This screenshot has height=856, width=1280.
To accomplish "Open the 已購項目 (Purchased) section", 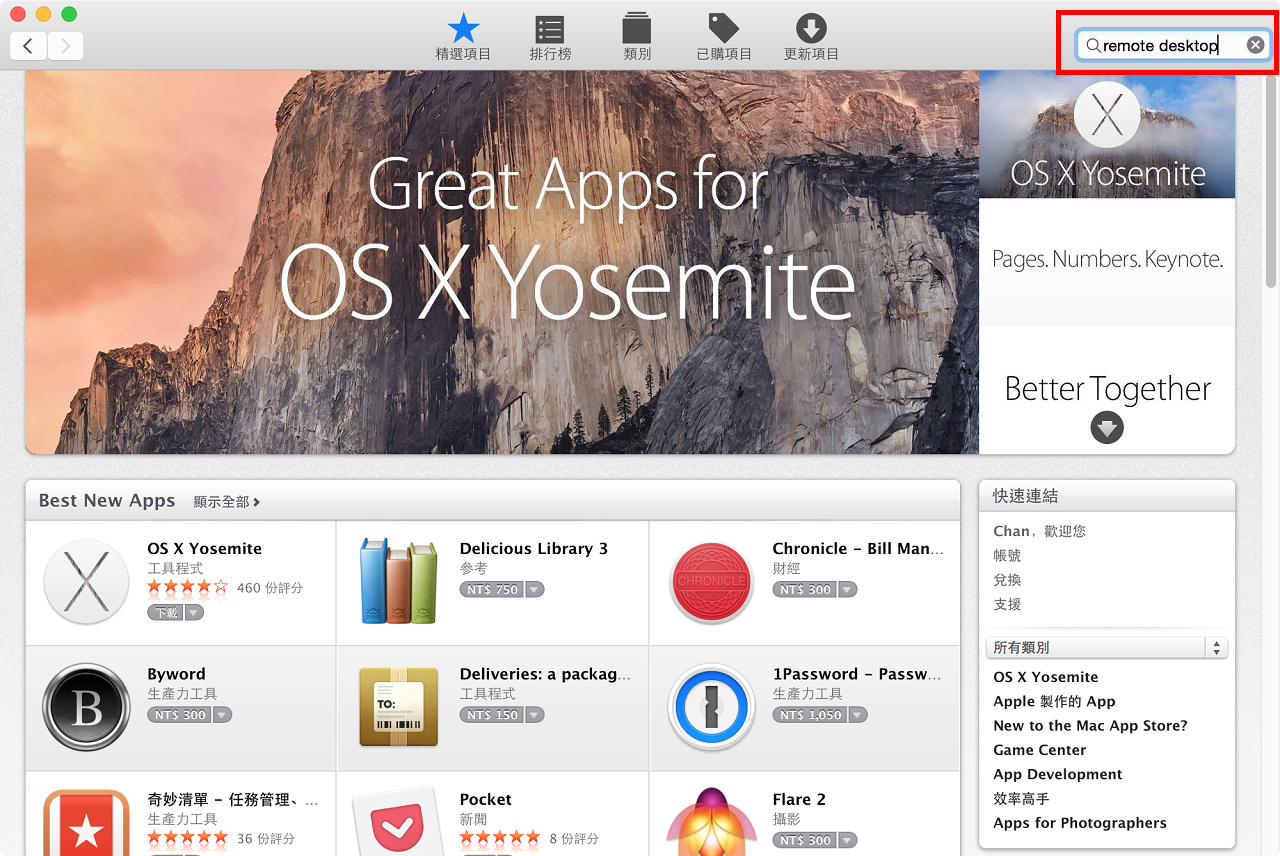I will pos(723,37).
